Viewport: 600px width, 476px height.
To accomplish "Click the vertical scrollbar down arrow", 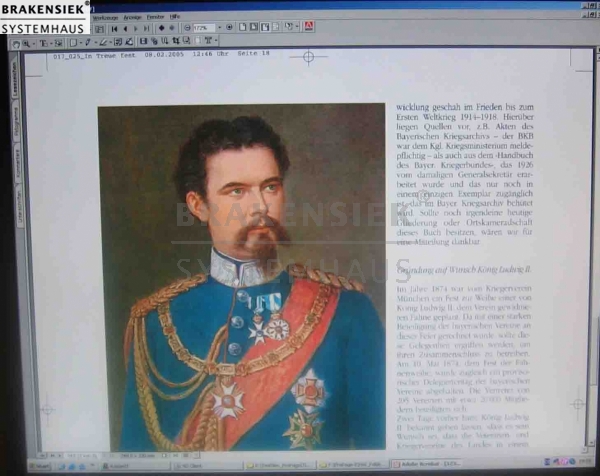I will click(x=591, y=443).
